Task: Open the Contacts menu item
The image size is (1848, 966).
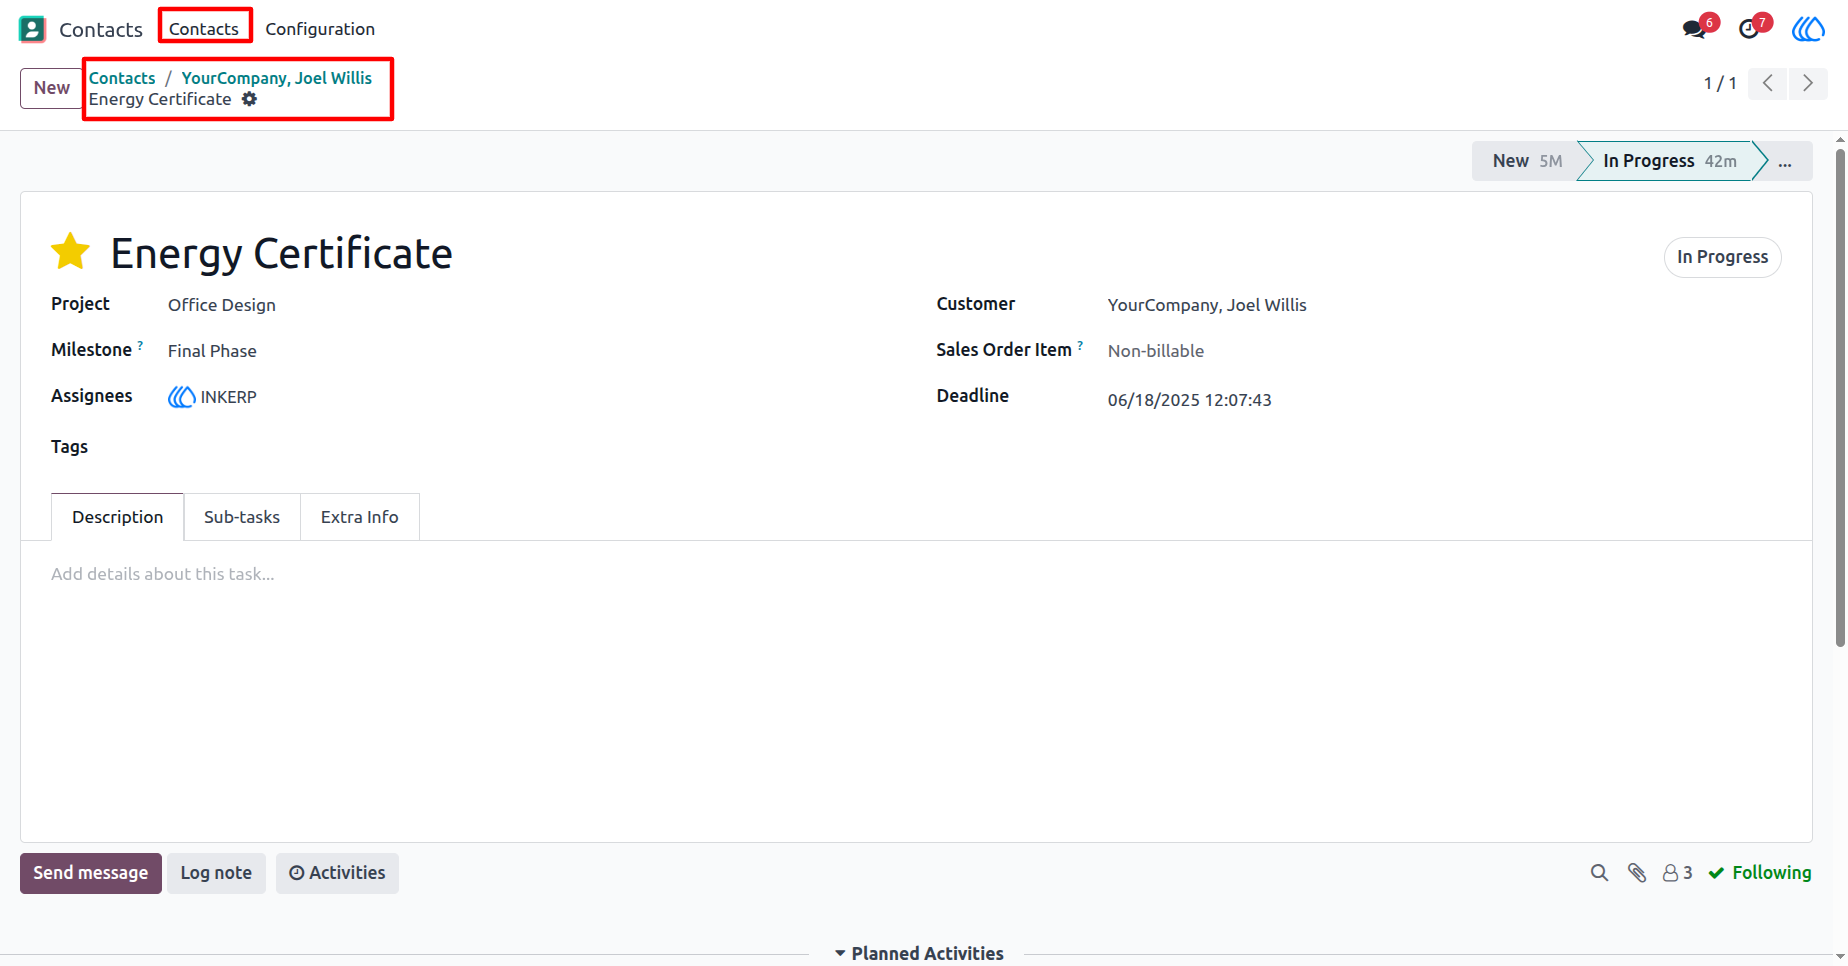Action: 204,29
